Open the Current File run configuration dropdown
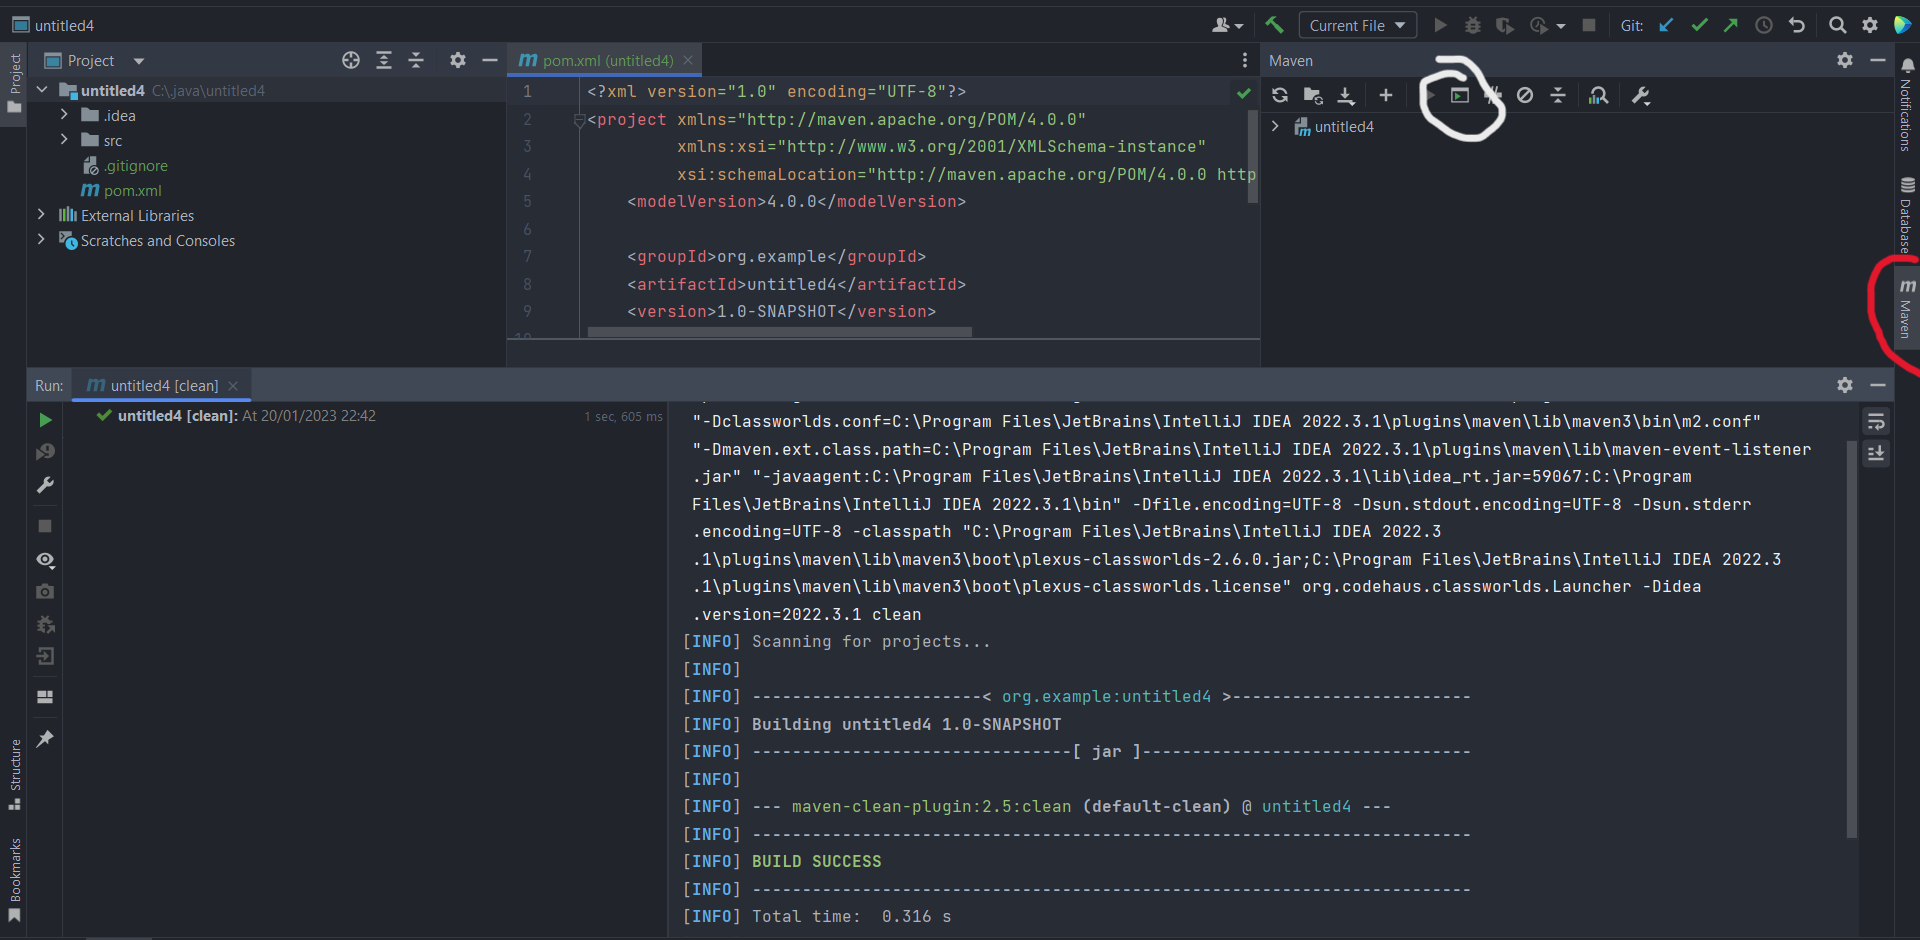 (1357, 25)
